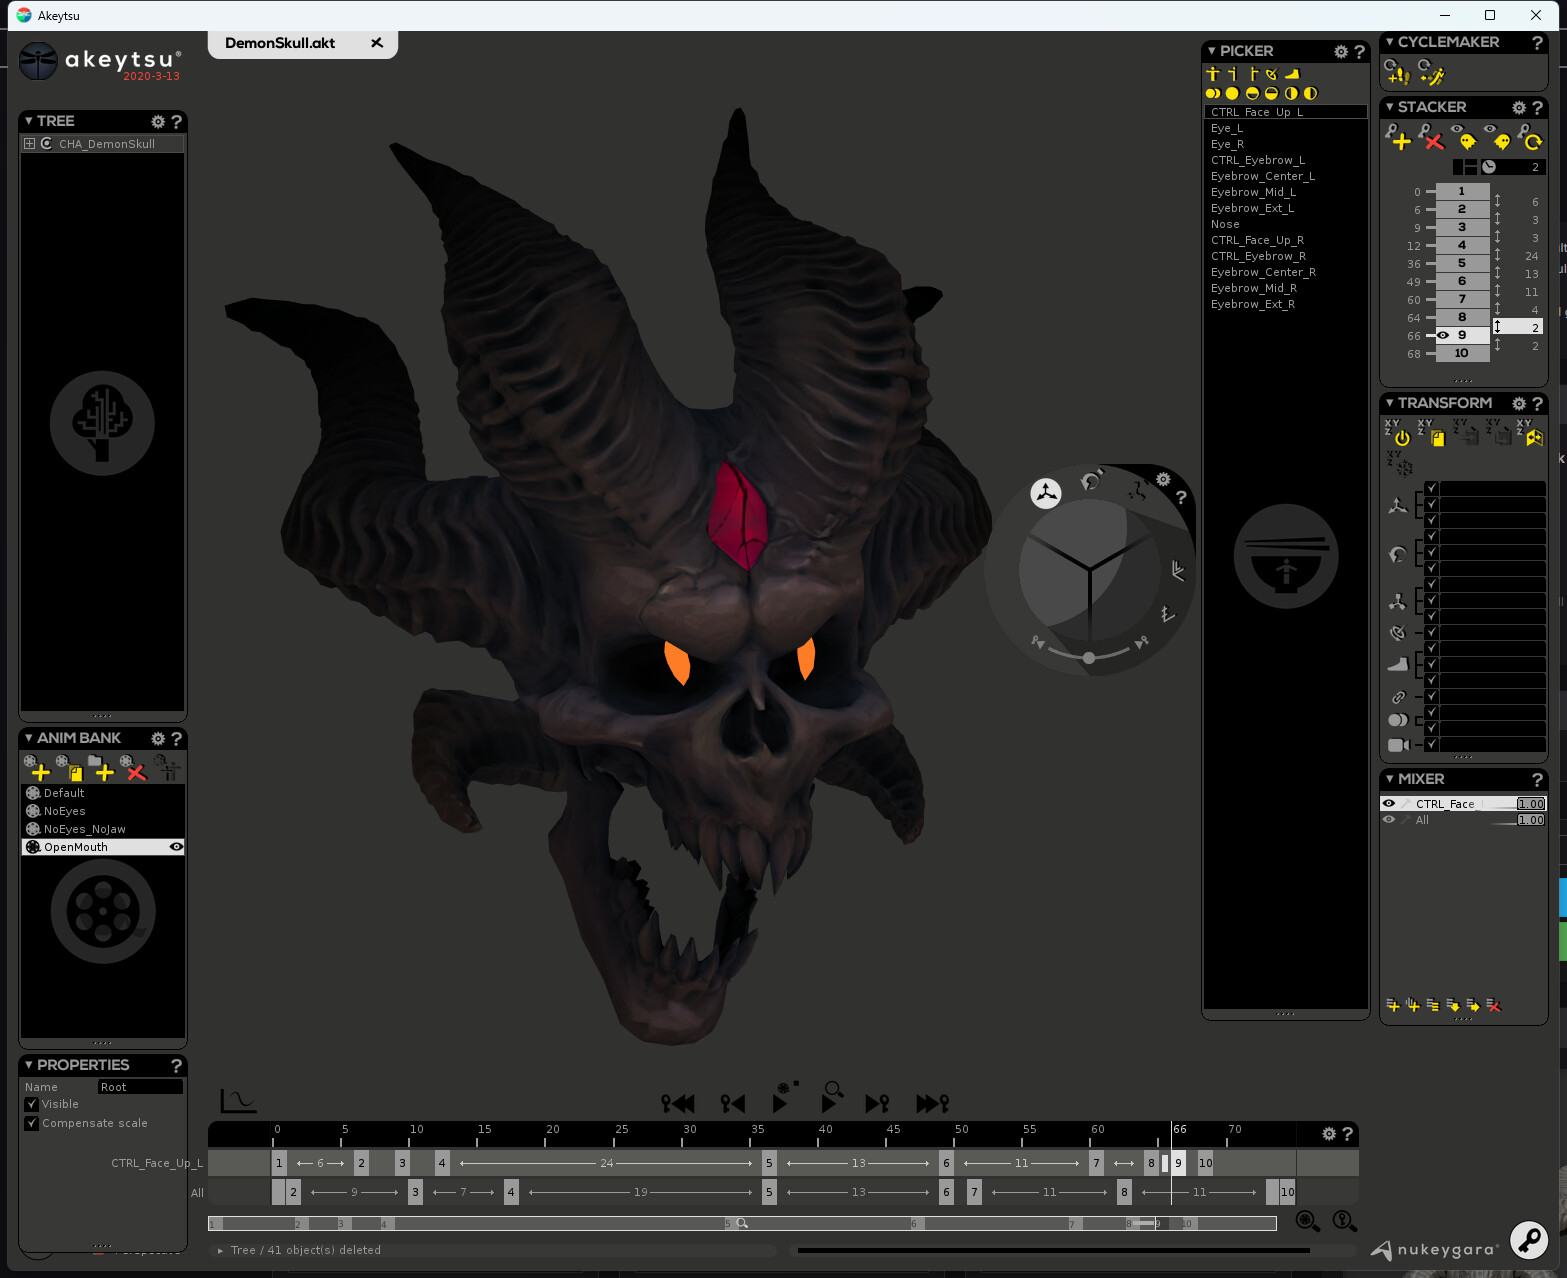
Task: Create a new animation in the Anim Bank toolbar
Action: [x=39, y=771]
